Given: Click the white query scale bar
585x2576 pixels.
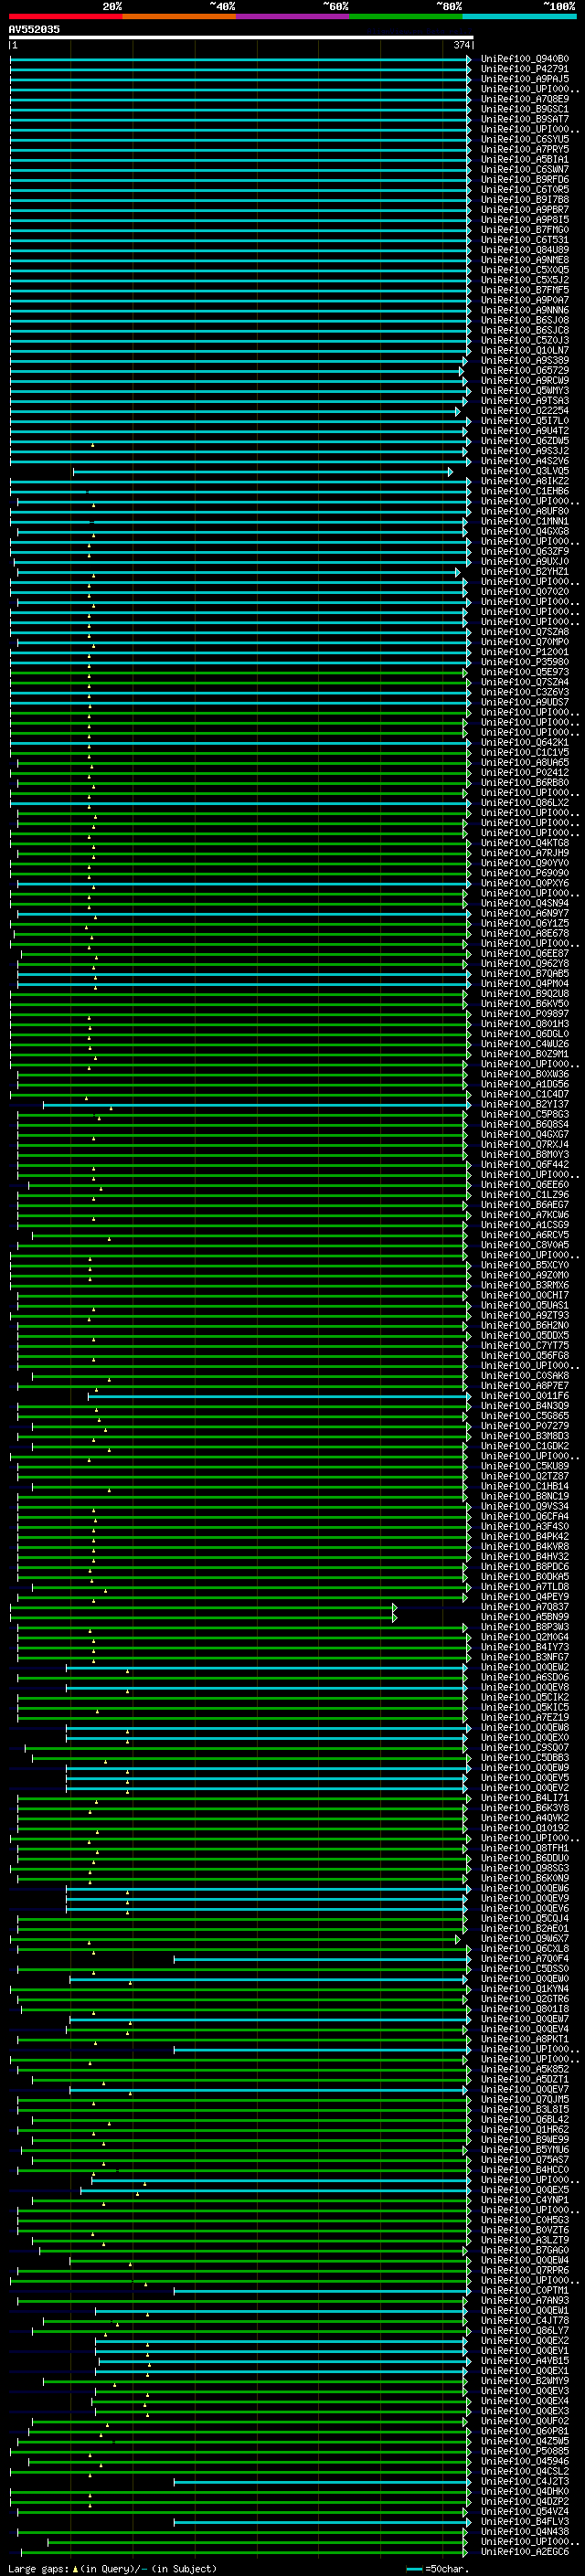Looking at the screenshot, I should click(x=241, y=37).
